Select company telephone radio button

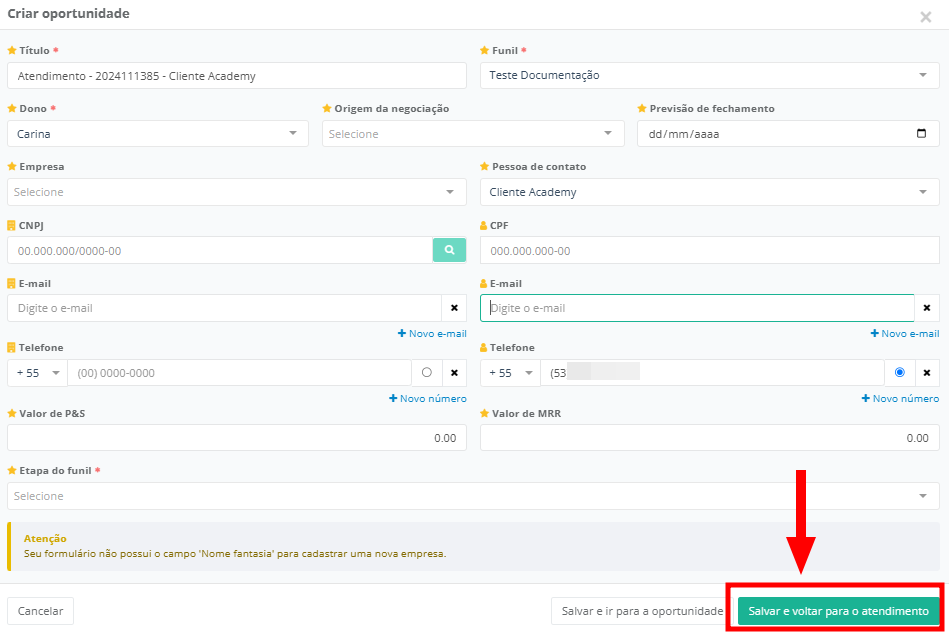(427, 373)
